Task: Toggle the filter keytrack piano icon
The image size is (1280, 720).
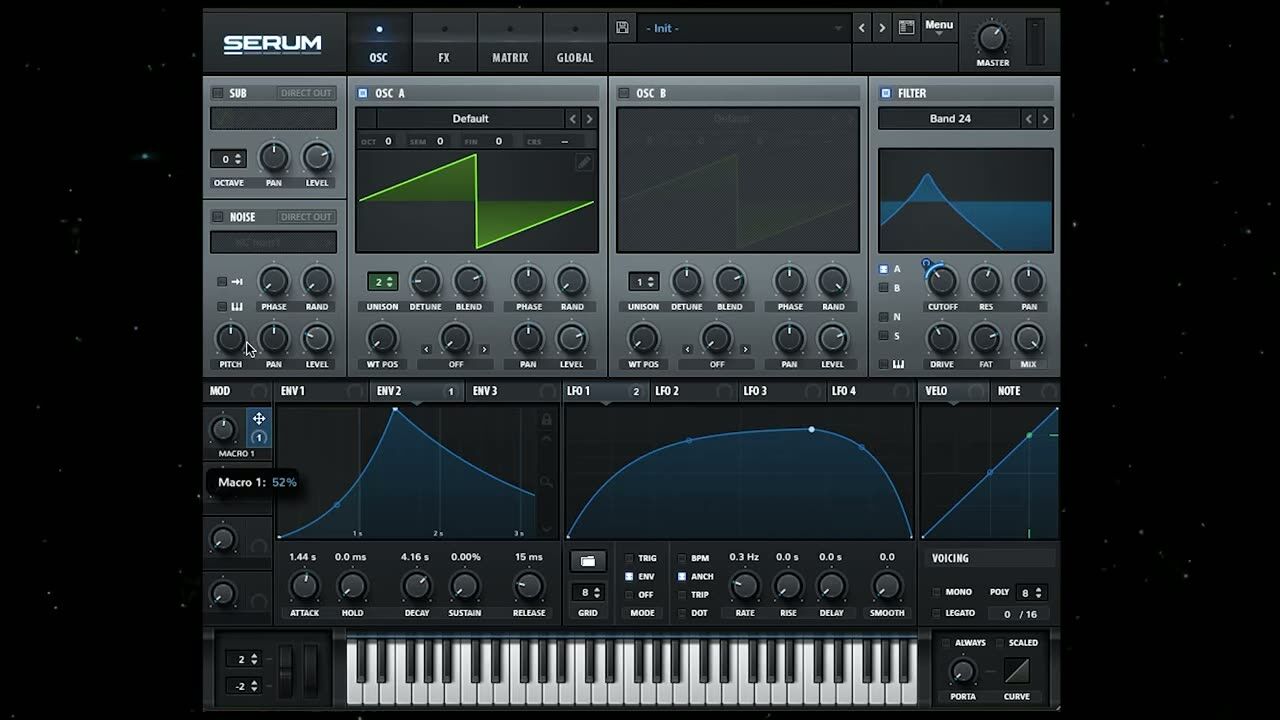Action: coord(898,364)
